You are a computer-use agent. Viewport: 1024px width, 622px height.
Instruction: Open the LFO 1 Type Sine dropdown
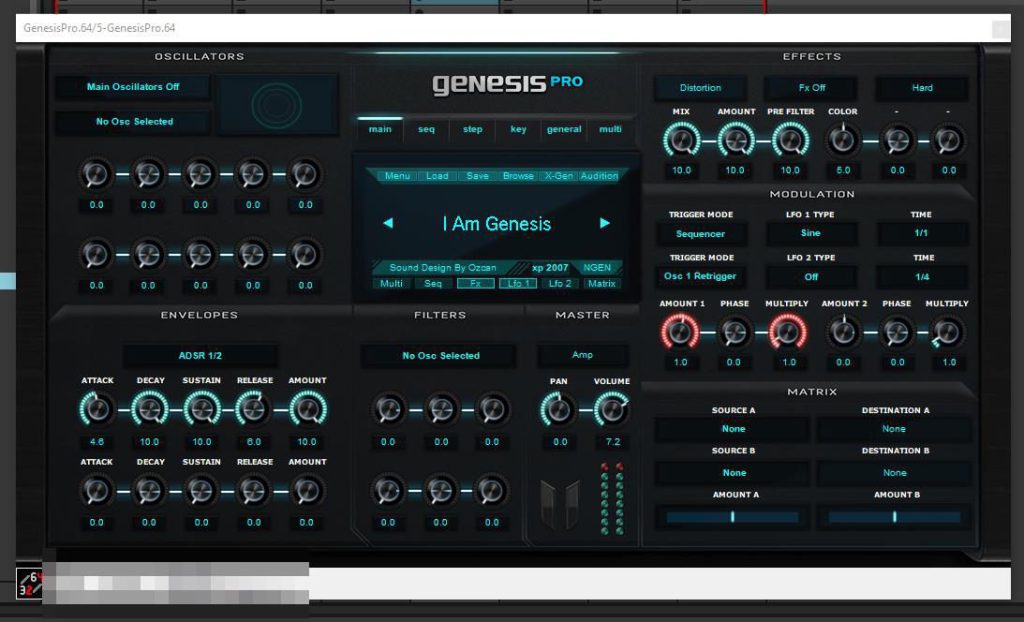click(x=811, y=233)
